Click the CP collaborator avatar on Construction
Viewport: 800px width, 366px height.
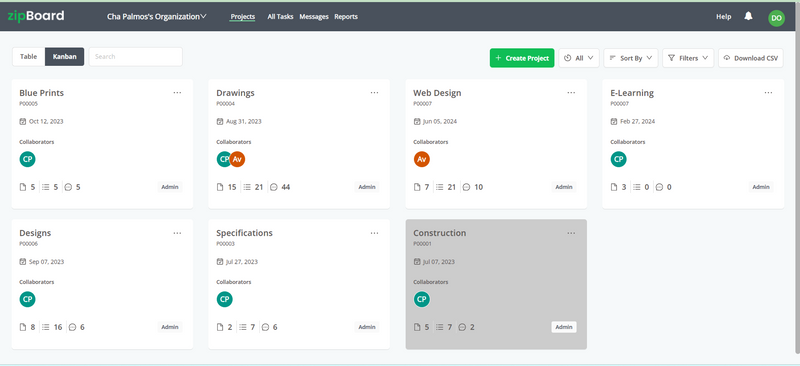(x=421, y=299)
